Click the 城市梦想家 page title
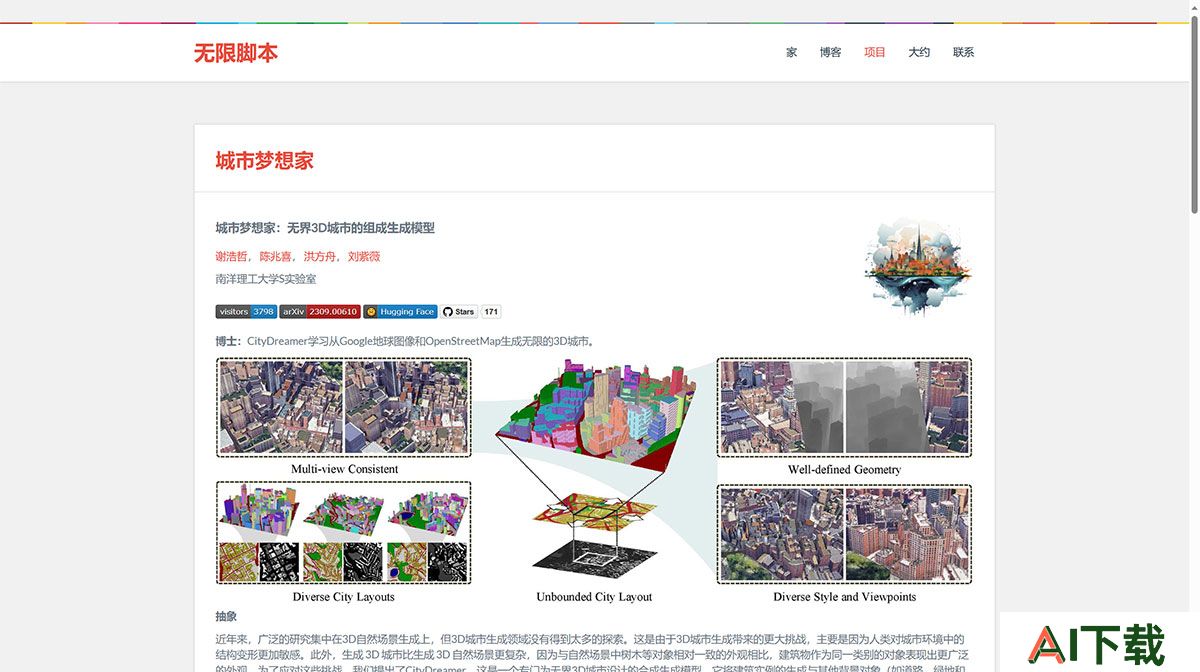The width and height of the screenshot is (1200, 672). tap(265, 161)
